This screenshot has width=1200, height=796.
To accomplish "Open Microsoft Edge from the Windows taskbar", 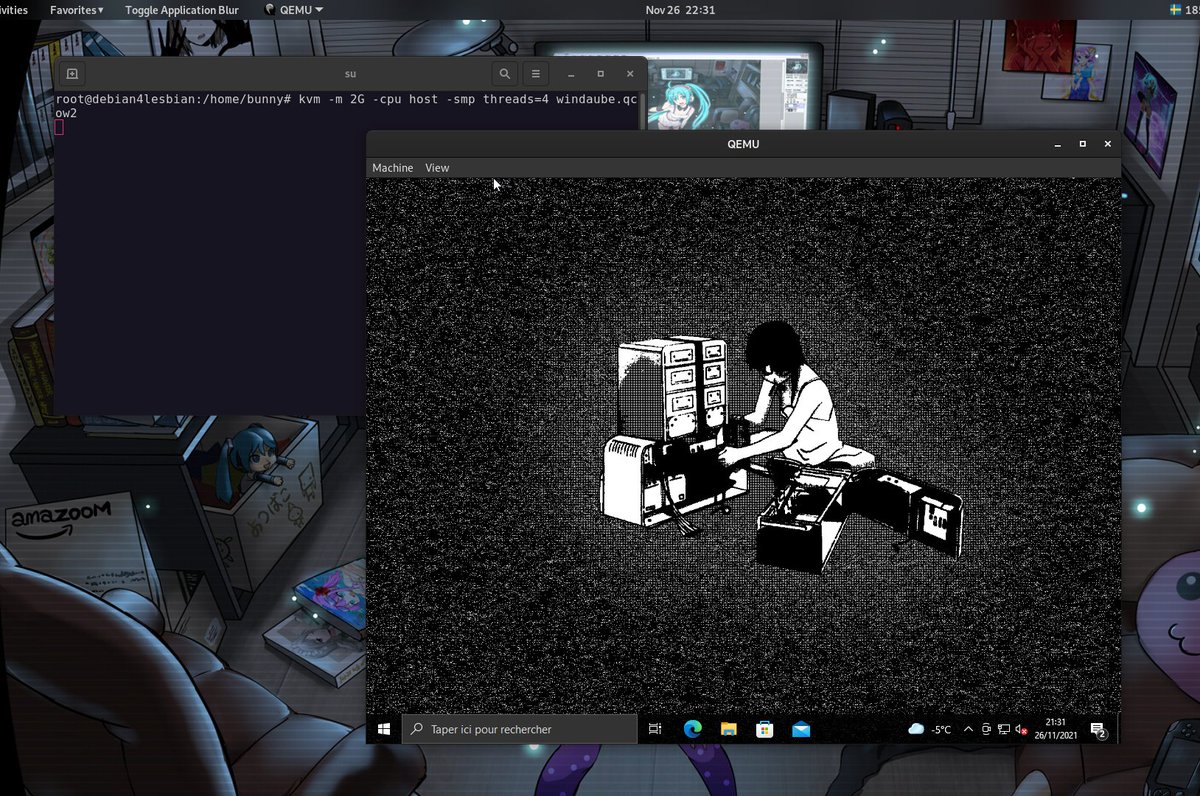I will pos(692,729).
